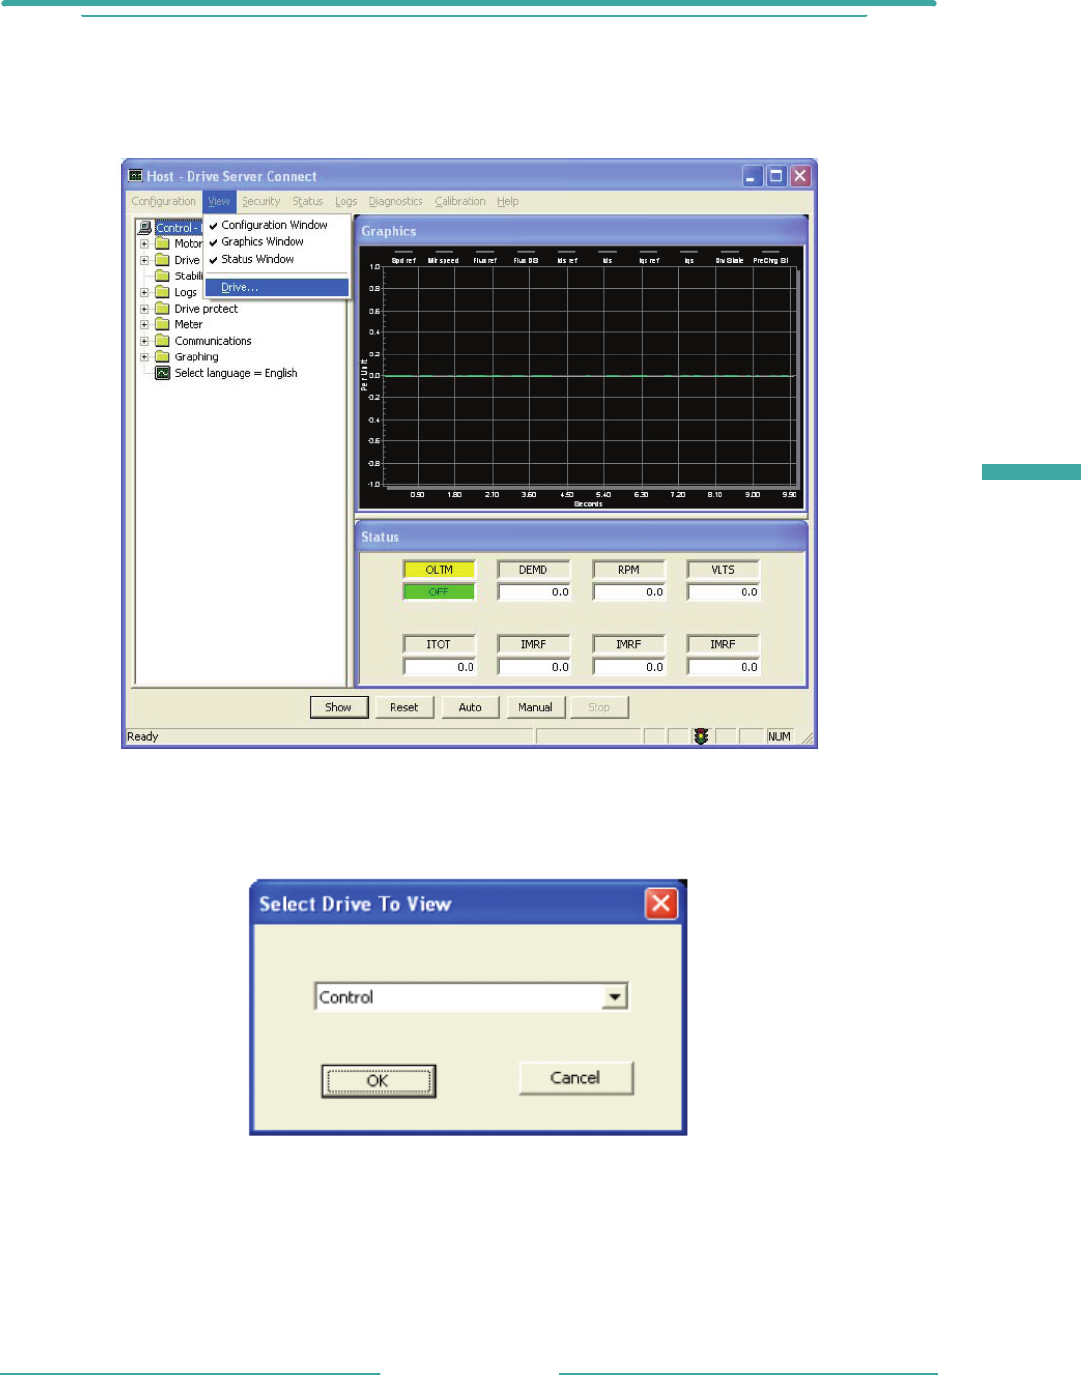This screenshot has width=1081, height=1394.
Task: Click the DEMD value field
Action: point(534,592)
